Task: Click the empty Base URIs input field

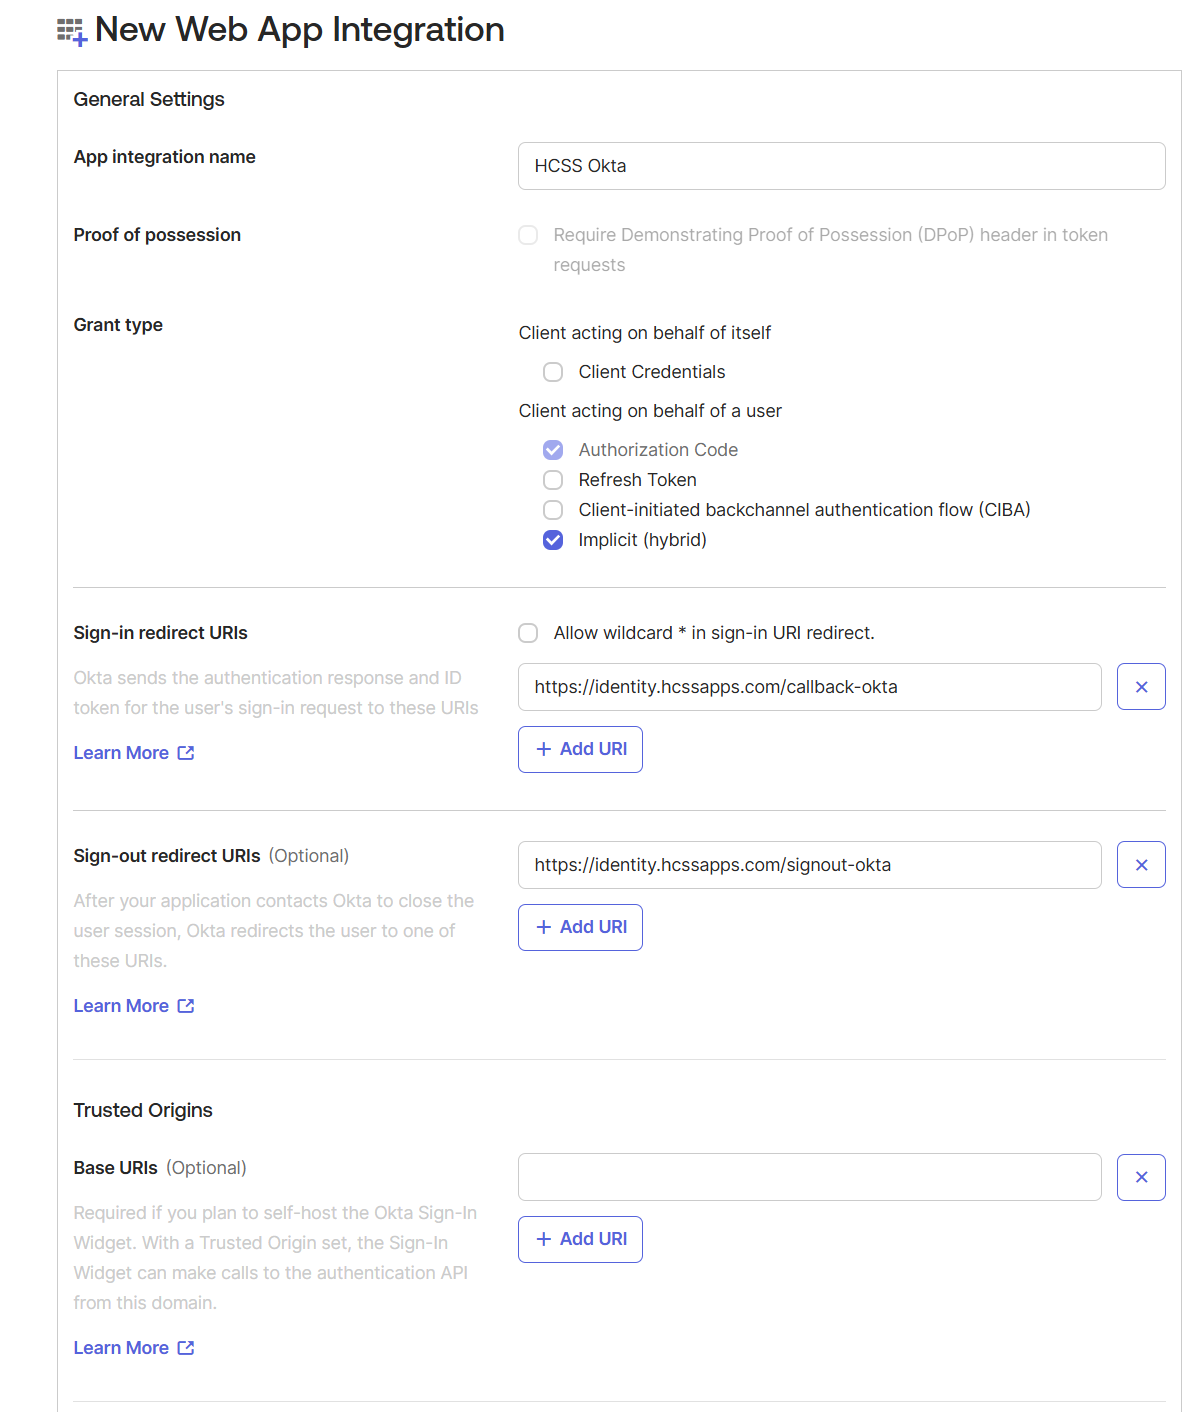Action: coord(809,1177)
